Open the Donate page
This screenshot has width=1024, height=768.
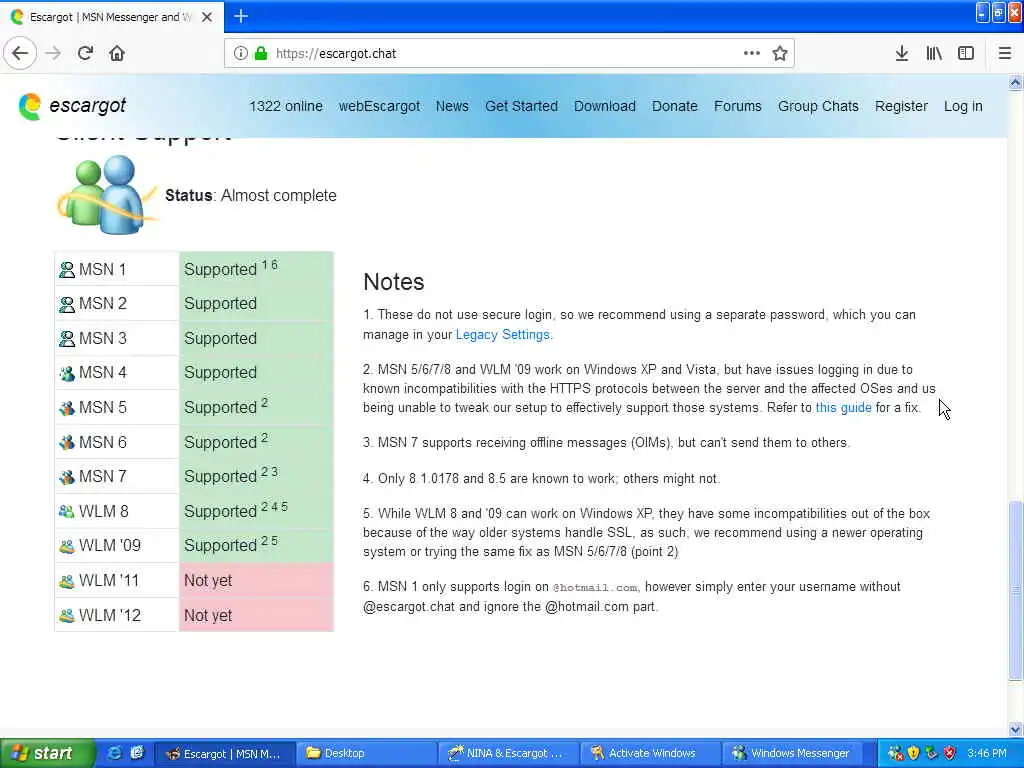675,106
